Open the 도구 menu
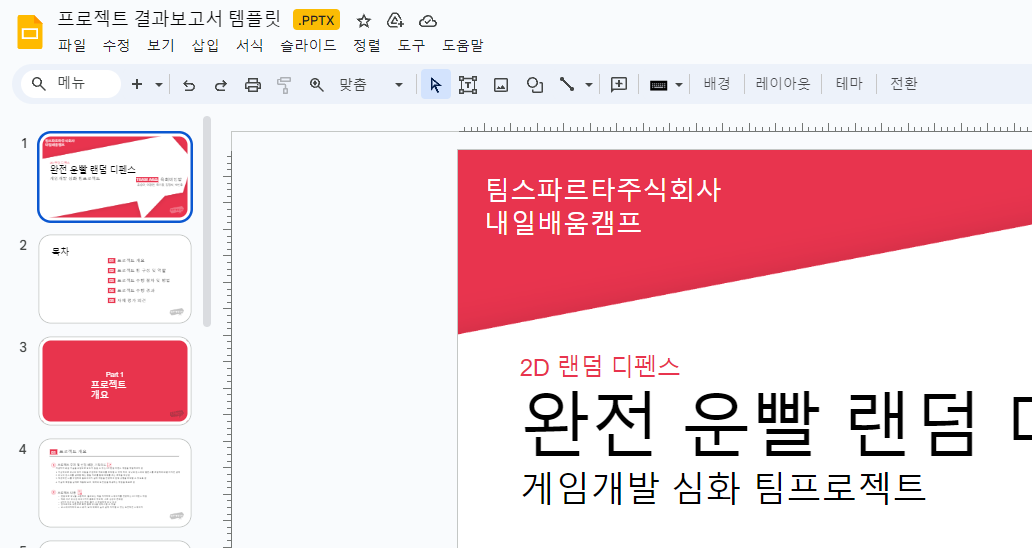Viewport: 1032px width, 548px height. tap(411, 45)
